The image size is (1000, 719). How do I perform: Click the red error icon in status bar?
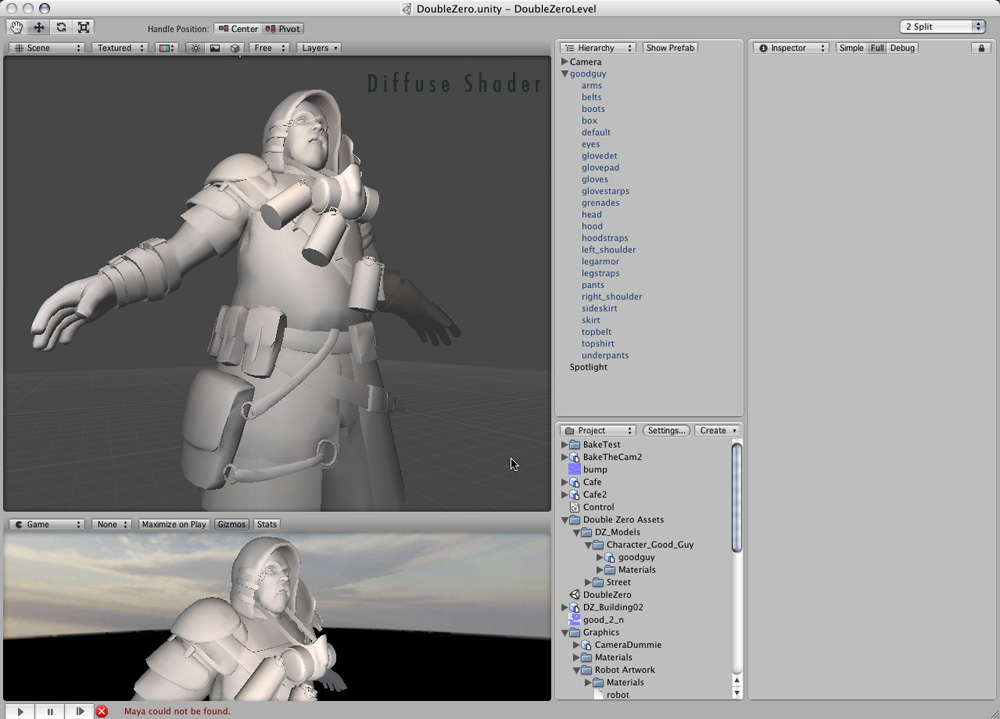point(101,711)
